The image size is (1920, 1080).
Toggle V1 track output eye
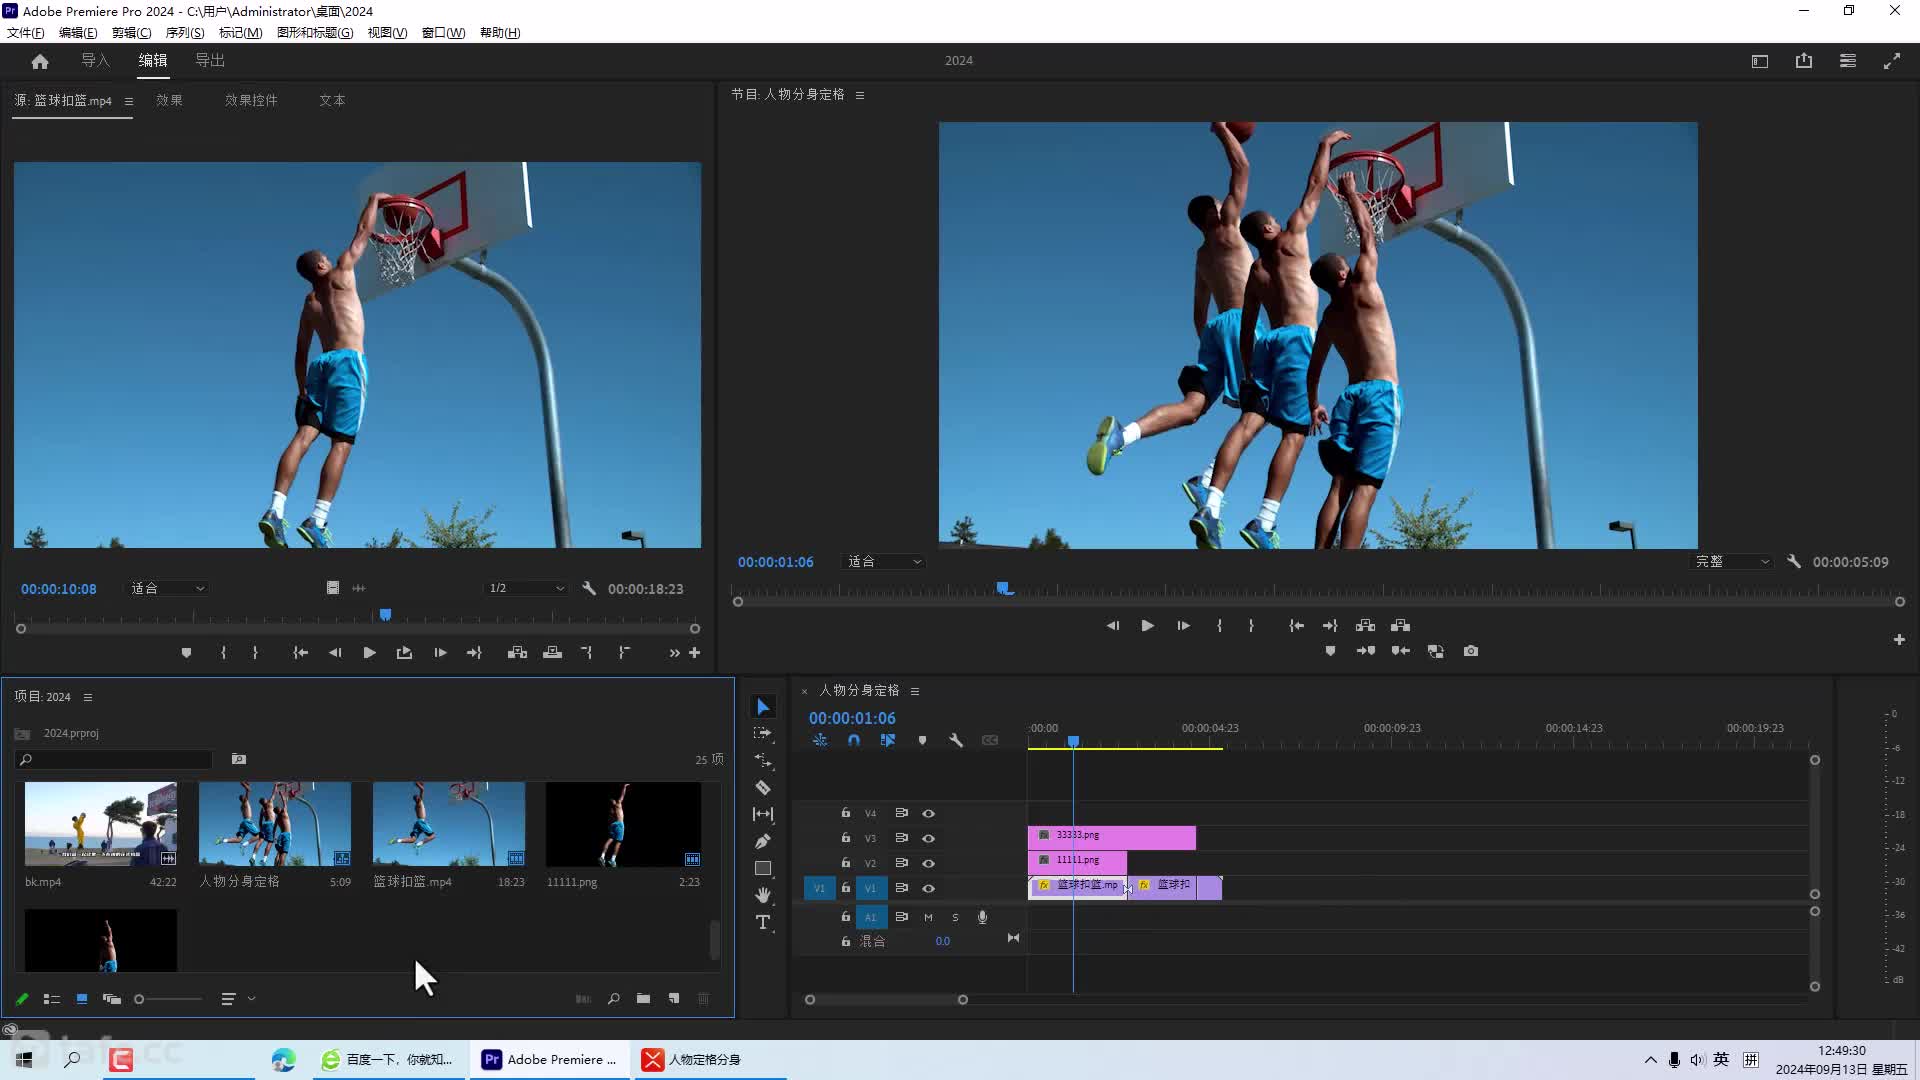click(x=928, y=888)
